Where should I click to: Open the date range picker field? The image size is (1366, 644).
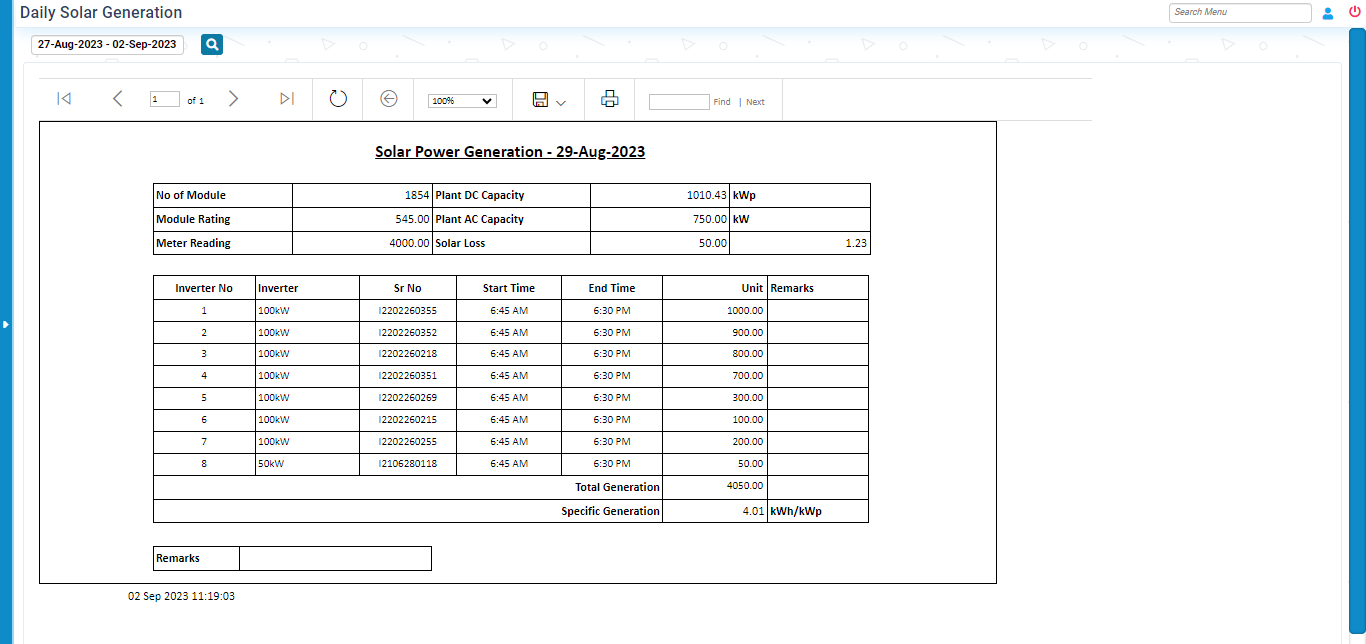(107, 44)
